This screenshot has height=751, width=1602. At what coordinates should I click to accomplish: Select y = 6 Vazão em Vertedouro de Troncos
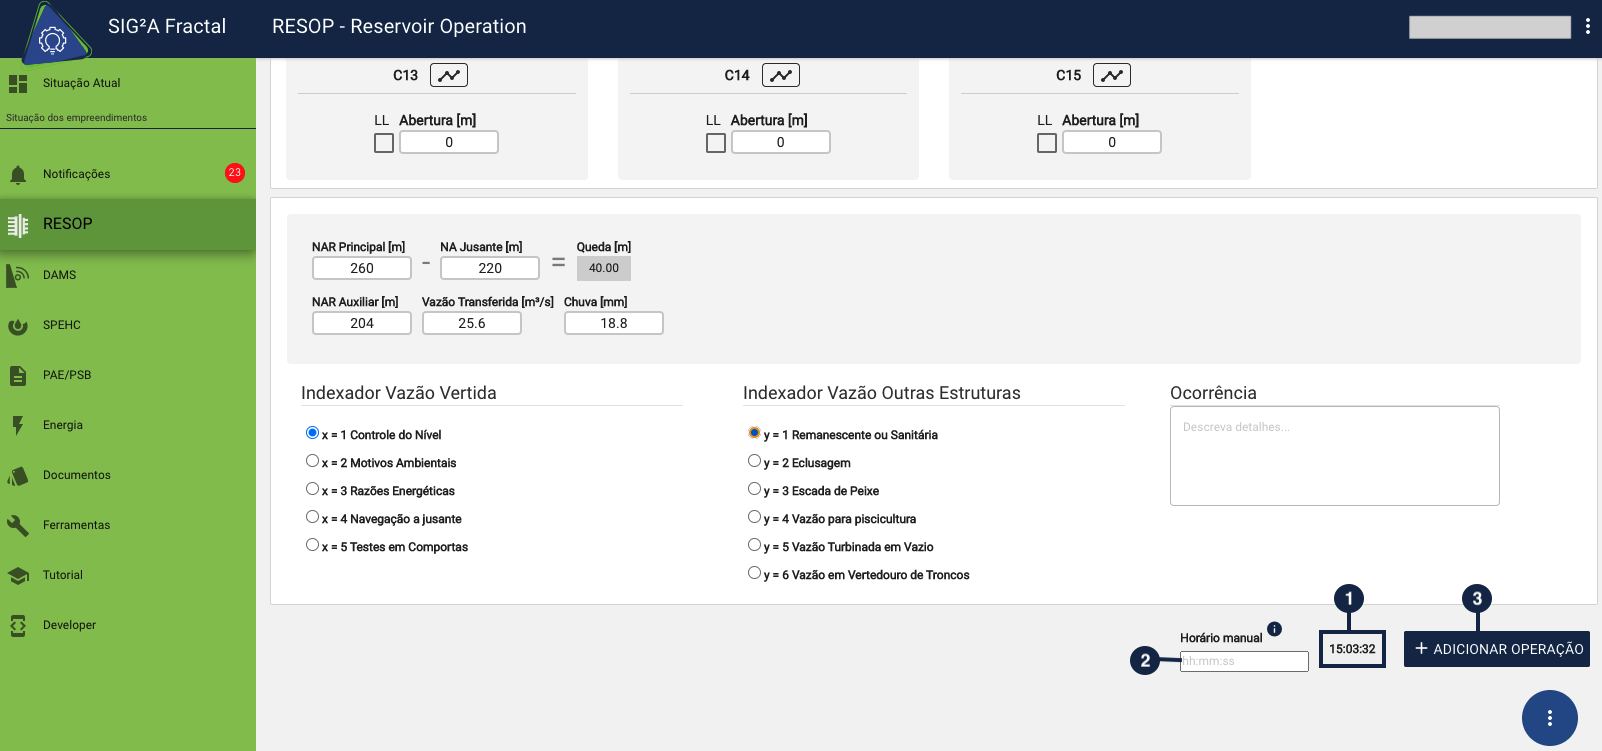tap(754, 573)
